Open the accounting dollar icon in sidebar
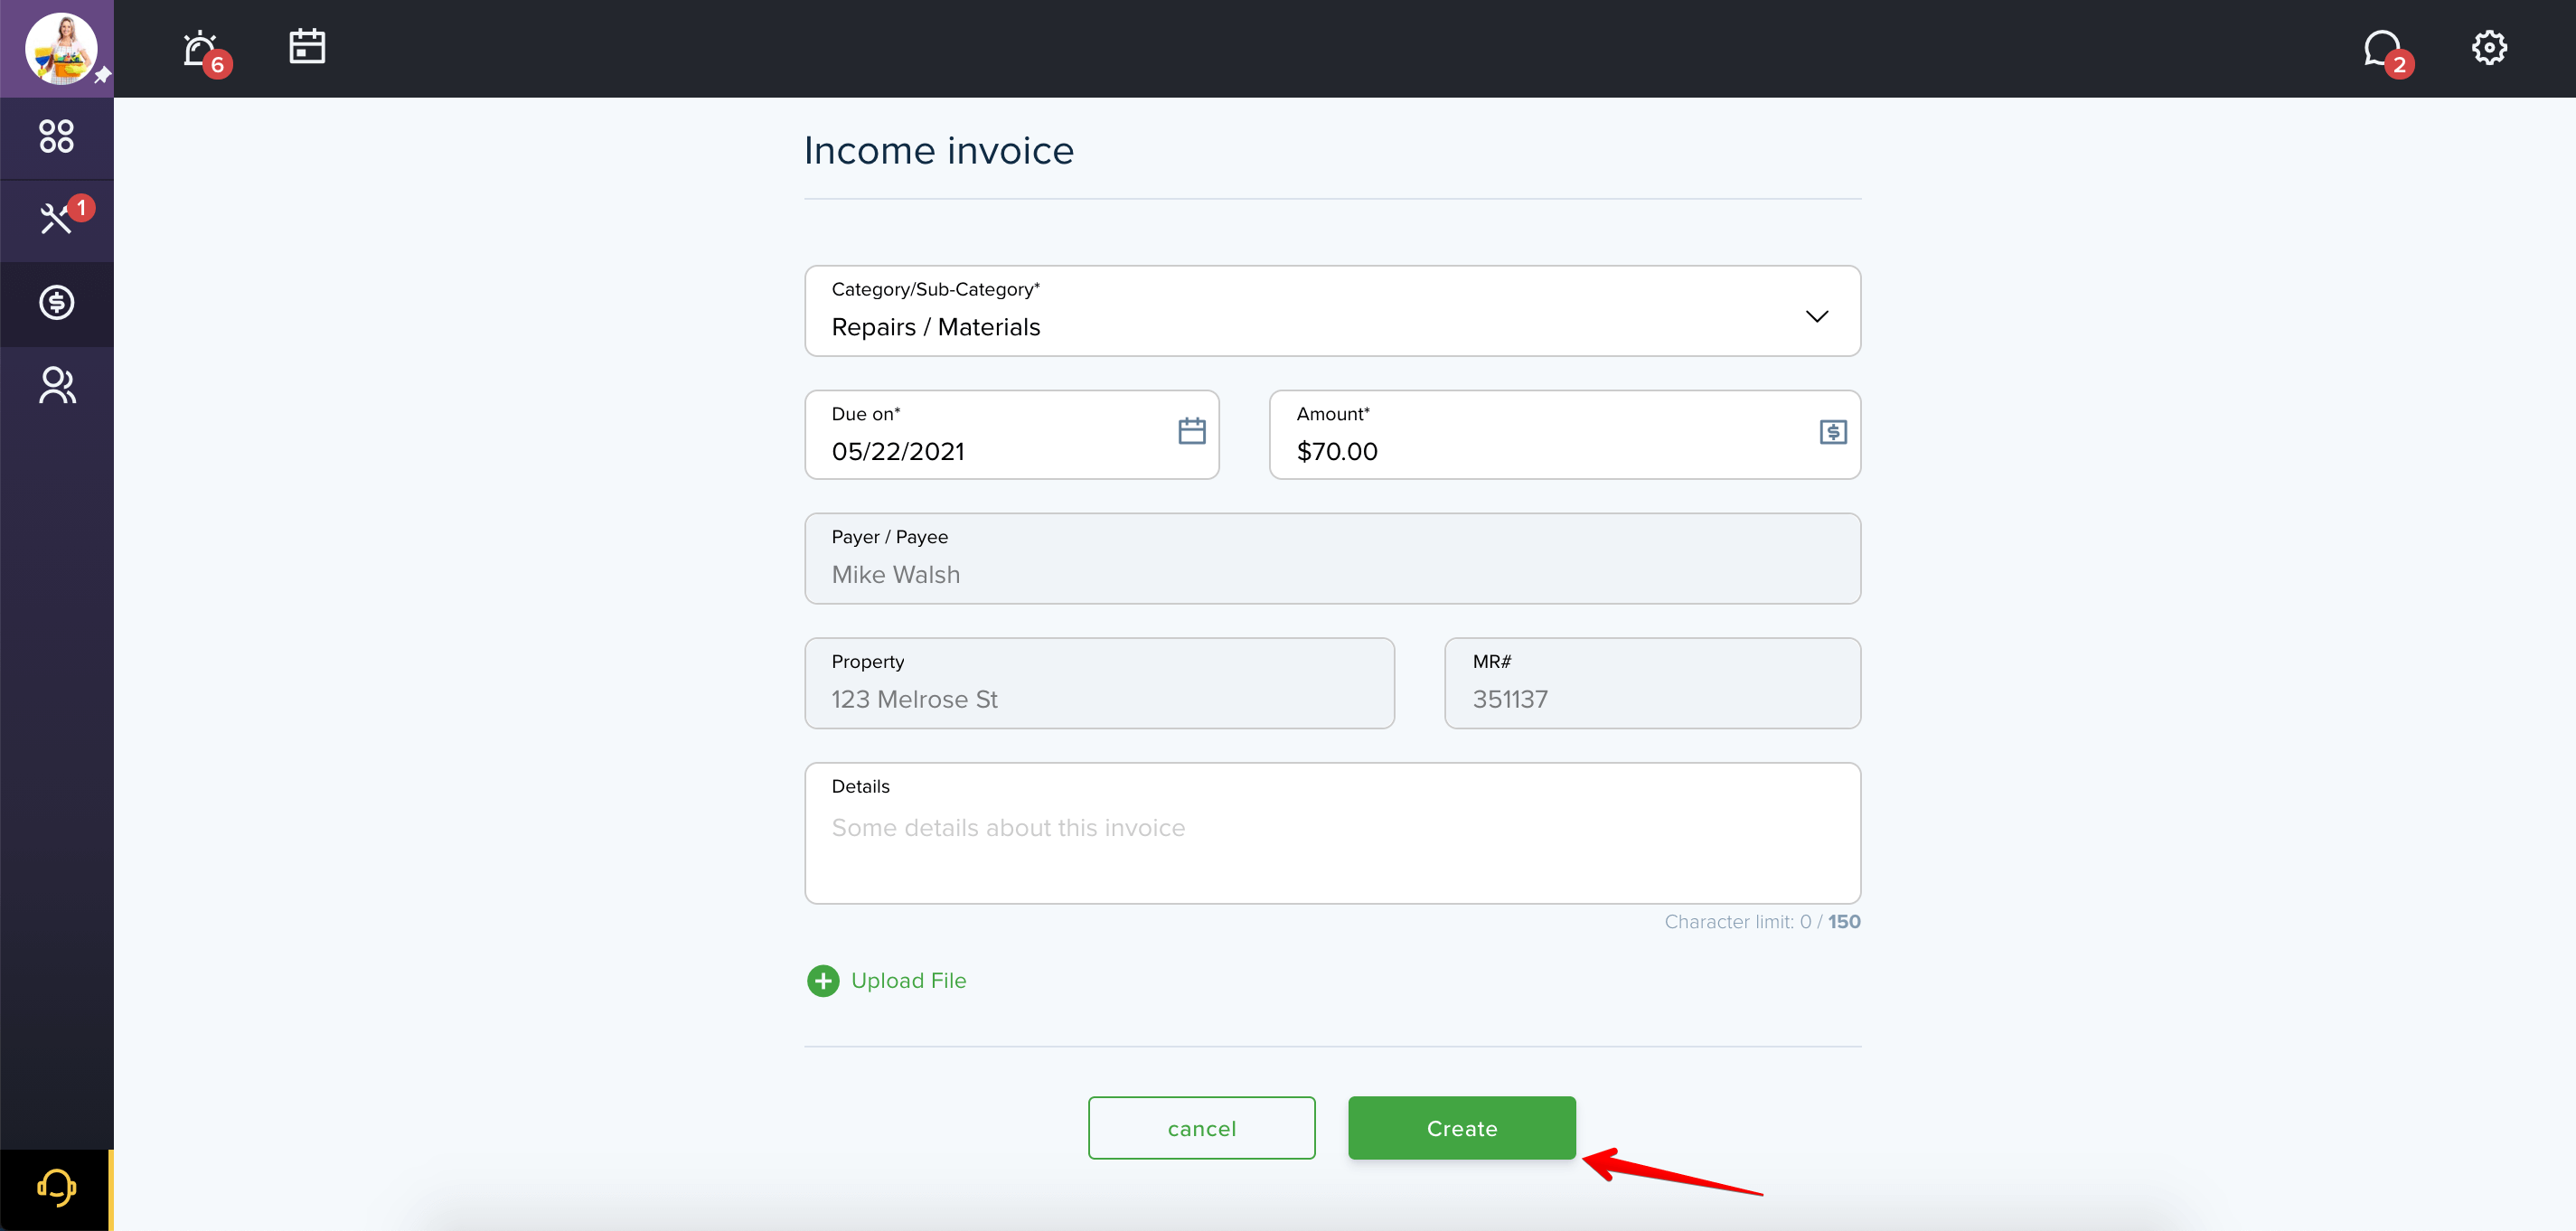2576x1231 pixels. pyautogui.click(x=57, y=302)
